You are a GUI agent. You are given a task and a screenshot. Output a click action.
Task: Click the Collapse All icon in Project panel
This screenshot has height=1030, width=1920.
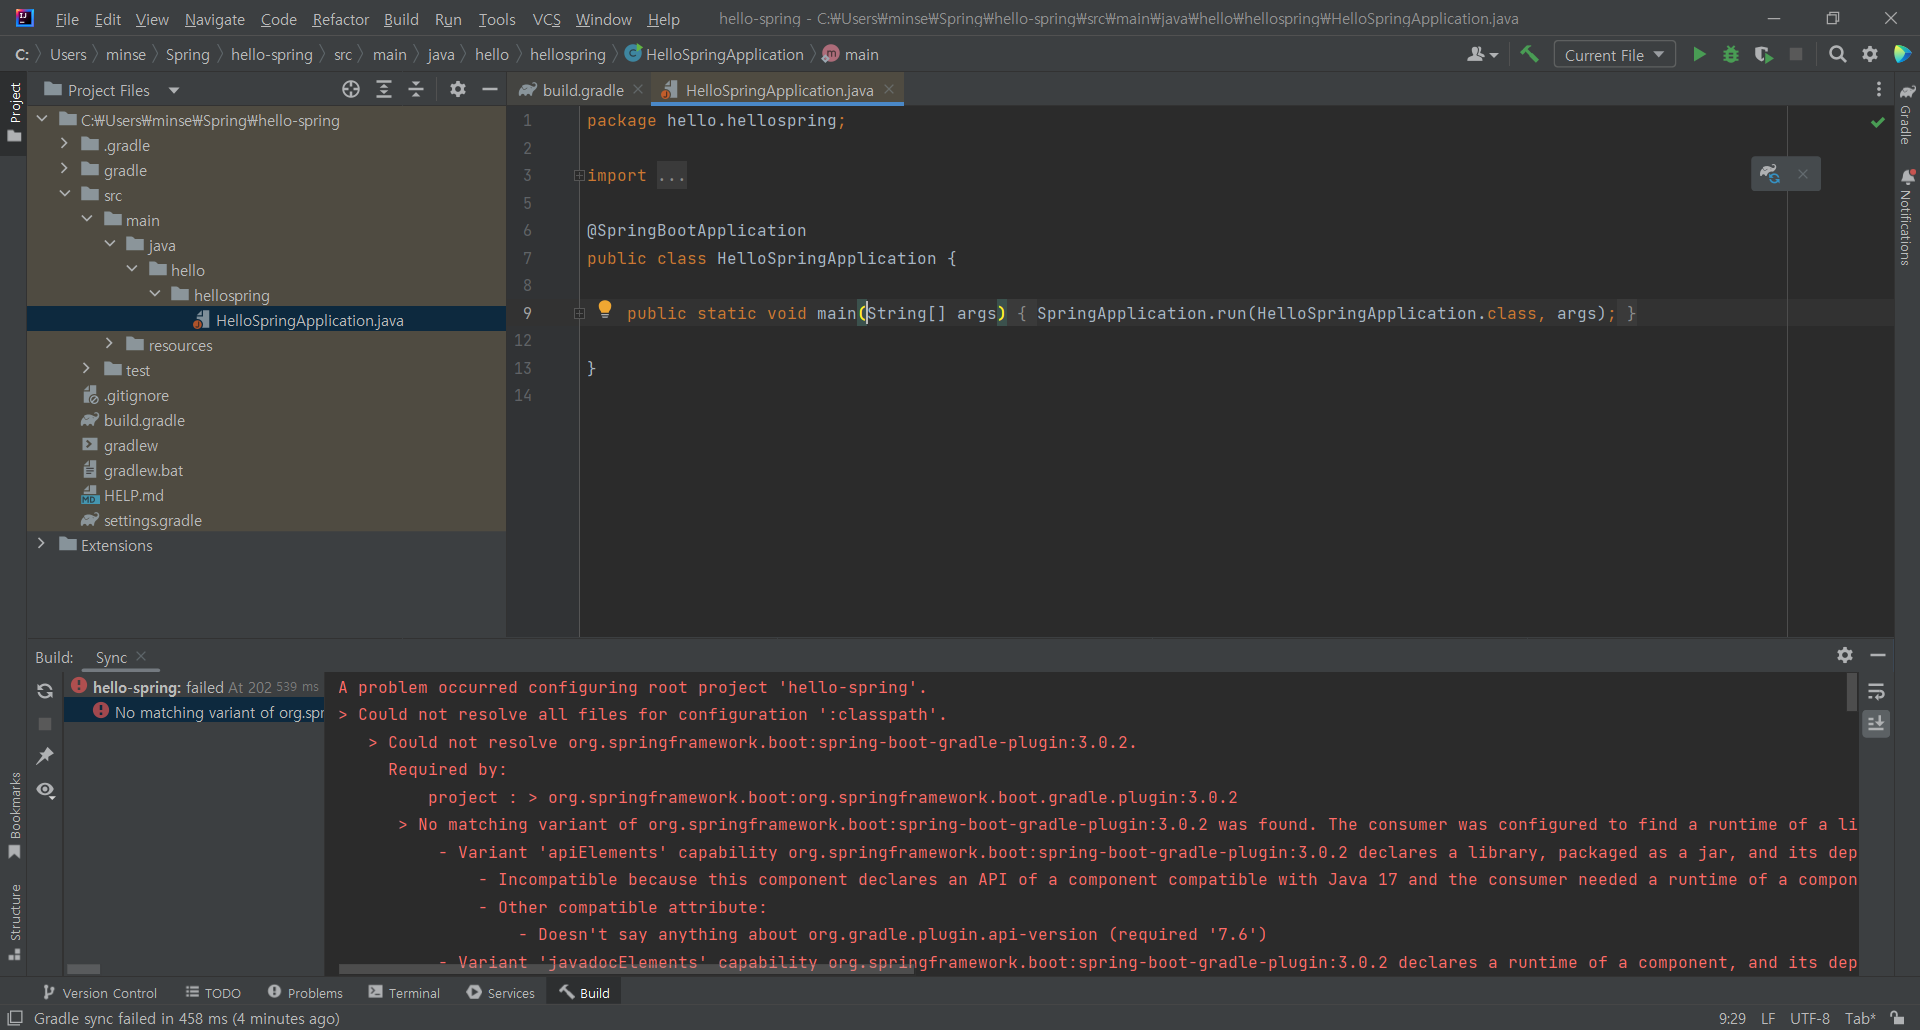[x=416, y=90]
